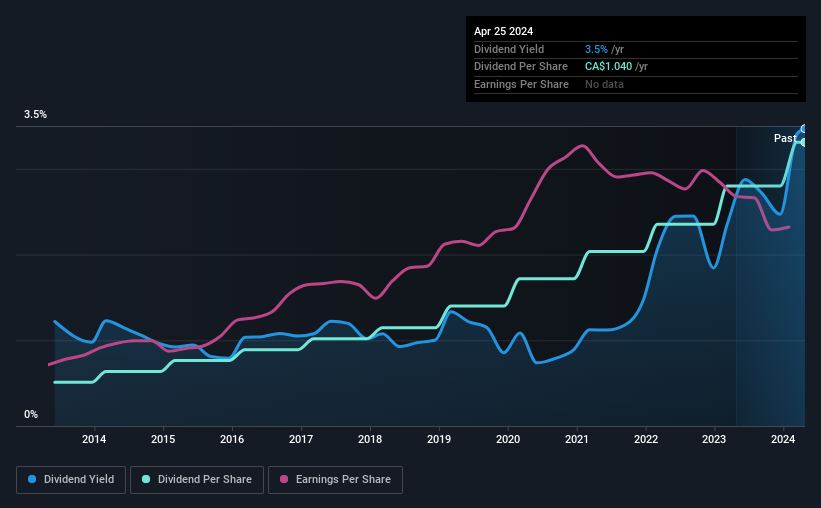Click the 0% y-axis label

31,415
